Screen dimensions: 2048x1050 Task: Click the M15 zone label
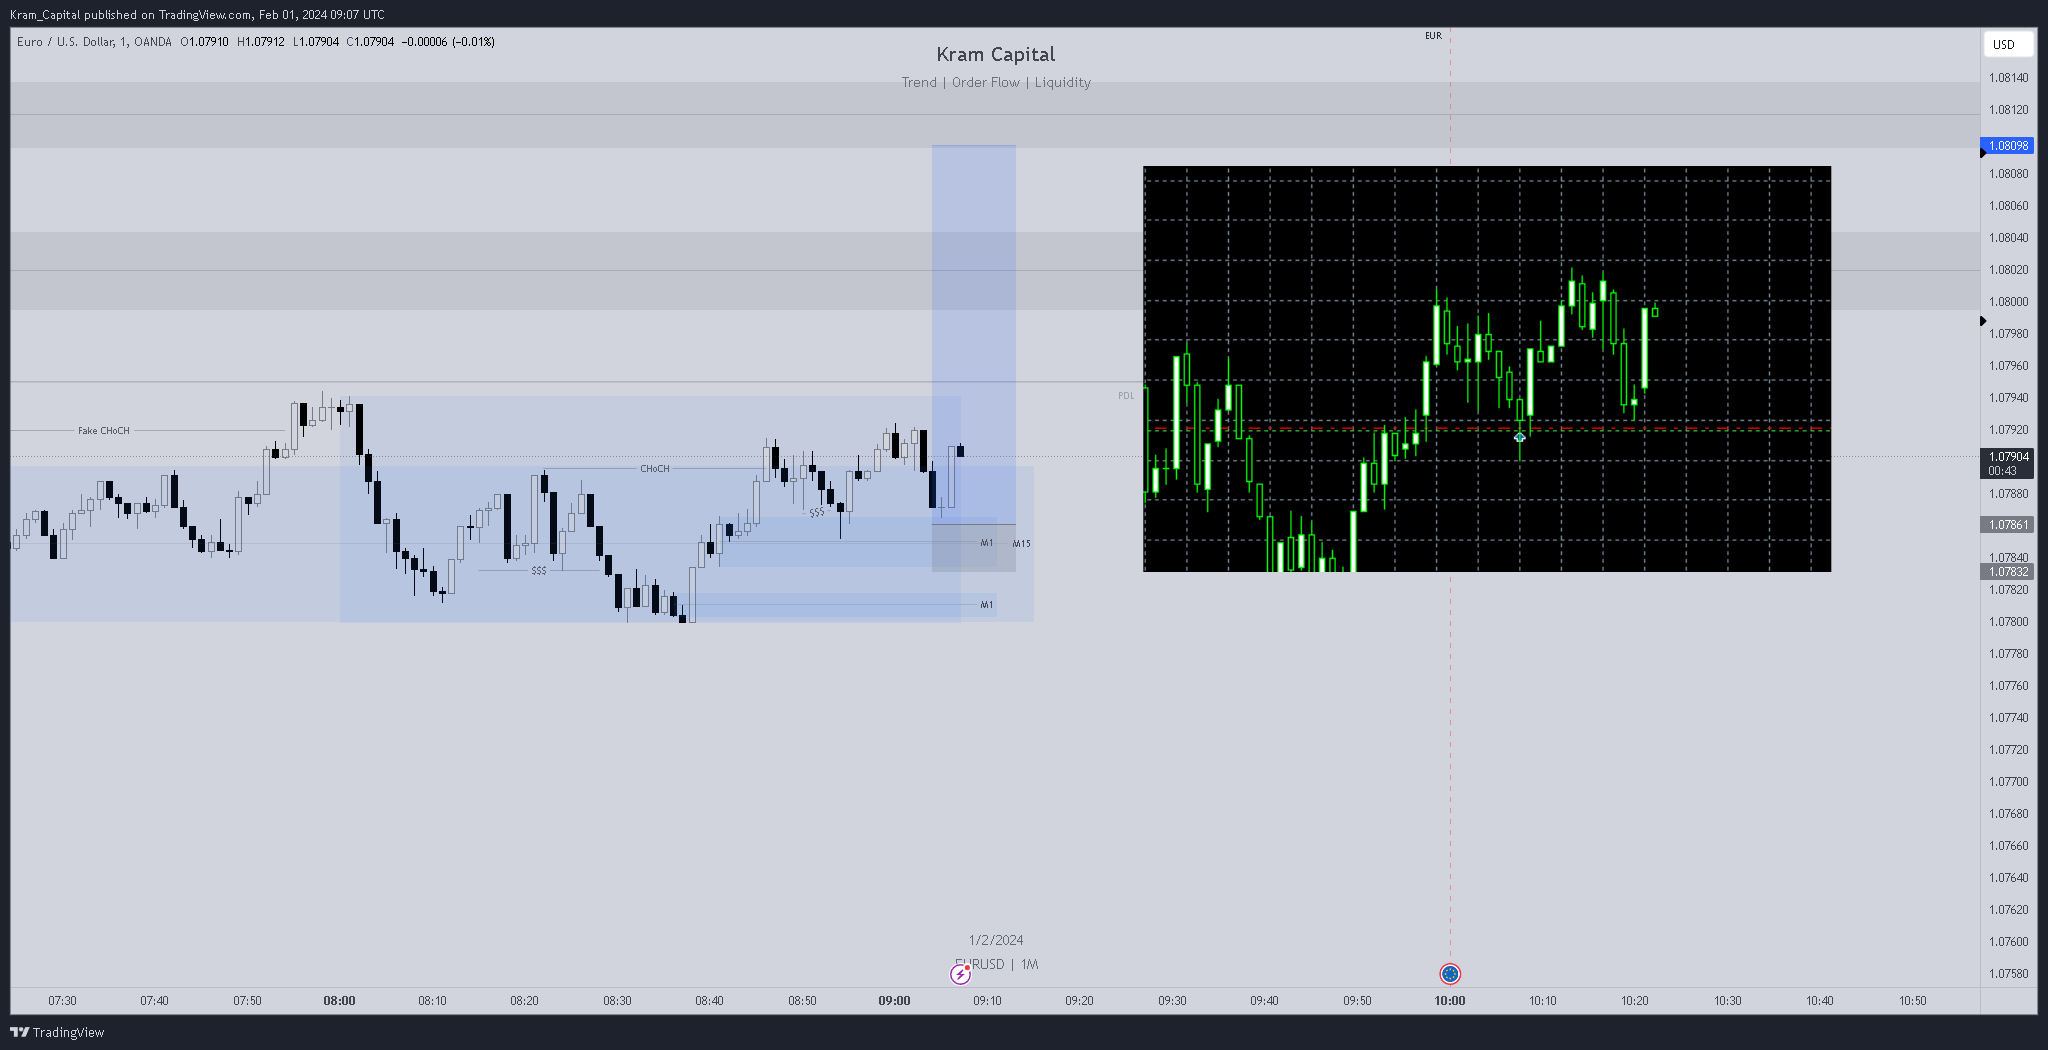coord(1021,544)
